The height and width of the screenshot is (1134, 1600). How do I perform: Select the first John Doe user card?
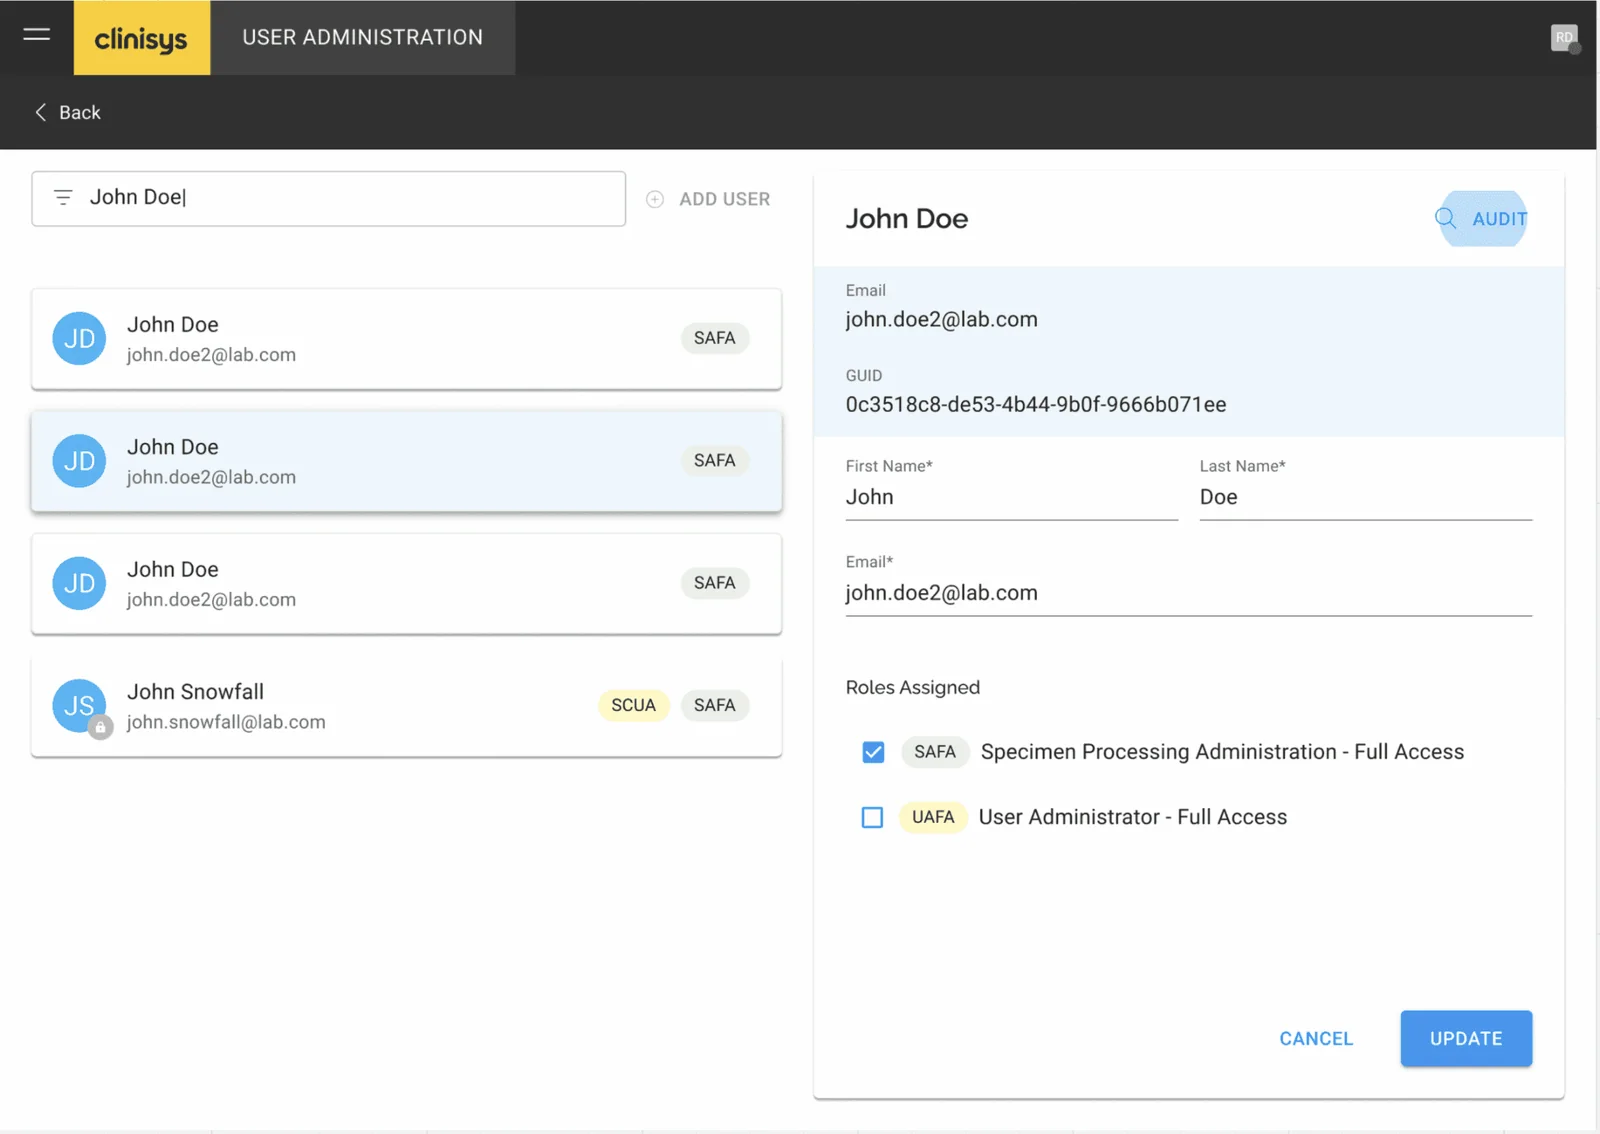click(x=406, y=339)
